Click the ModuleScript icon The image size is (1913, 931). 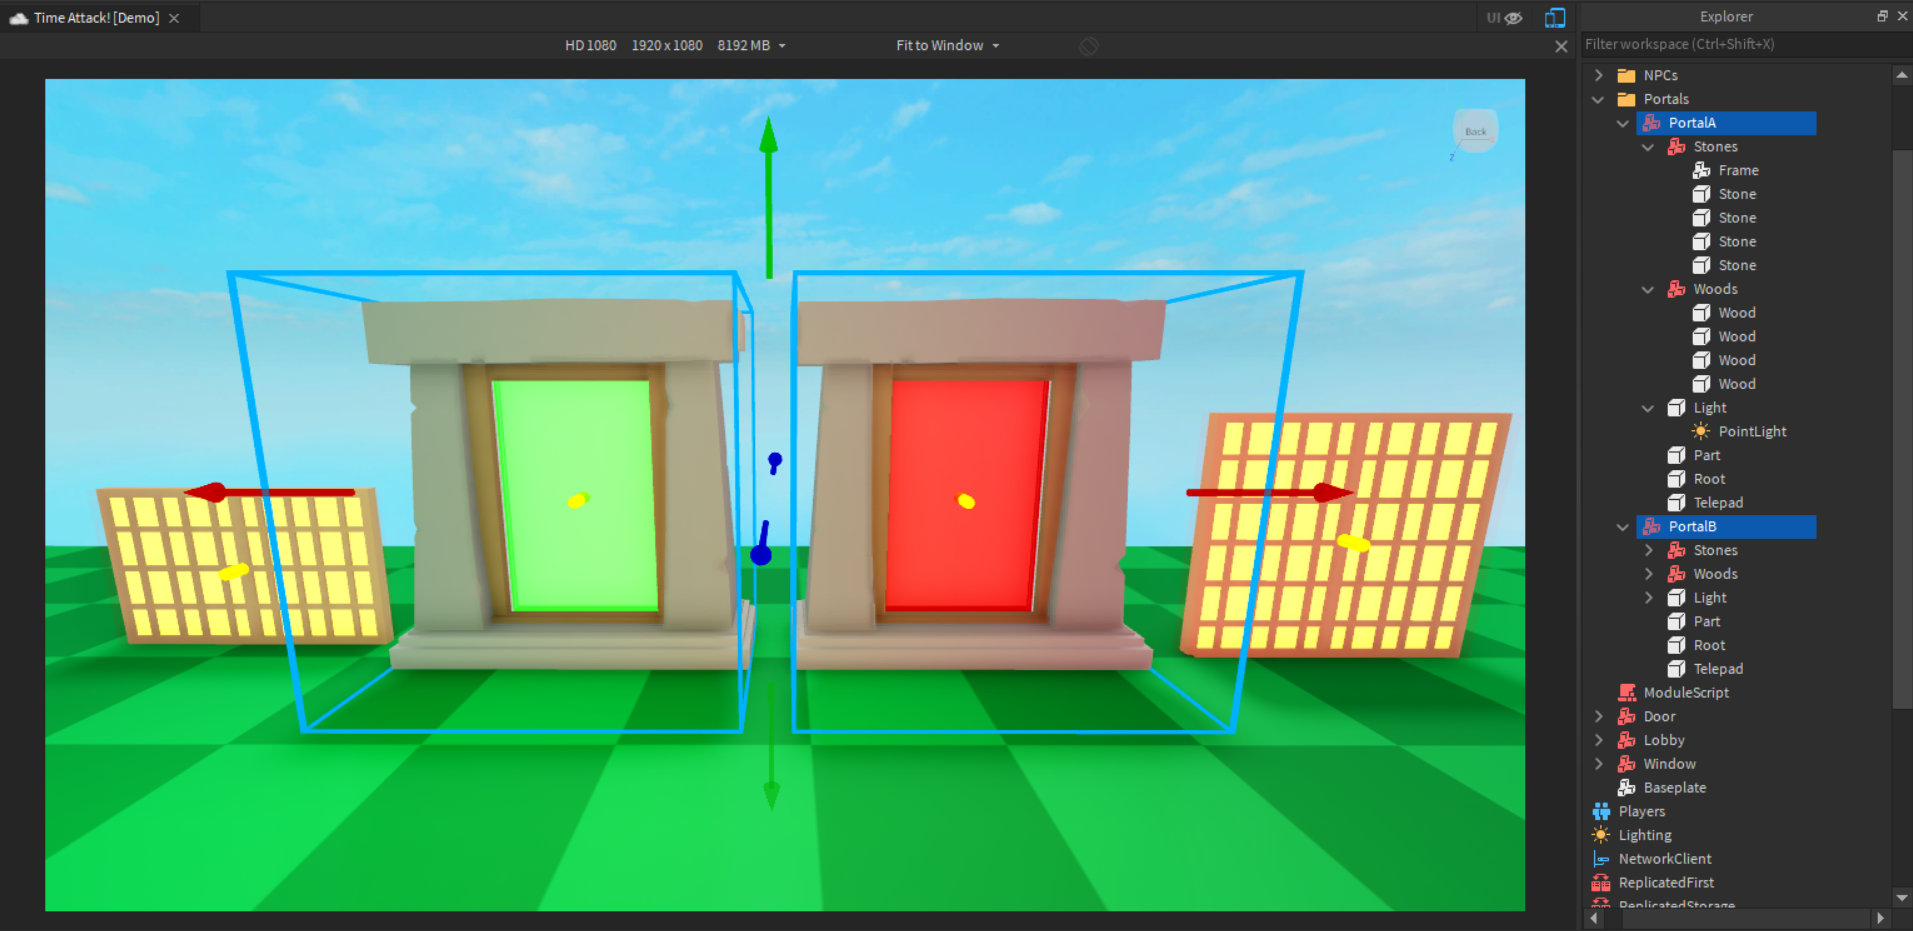[x=1627, y=693]
